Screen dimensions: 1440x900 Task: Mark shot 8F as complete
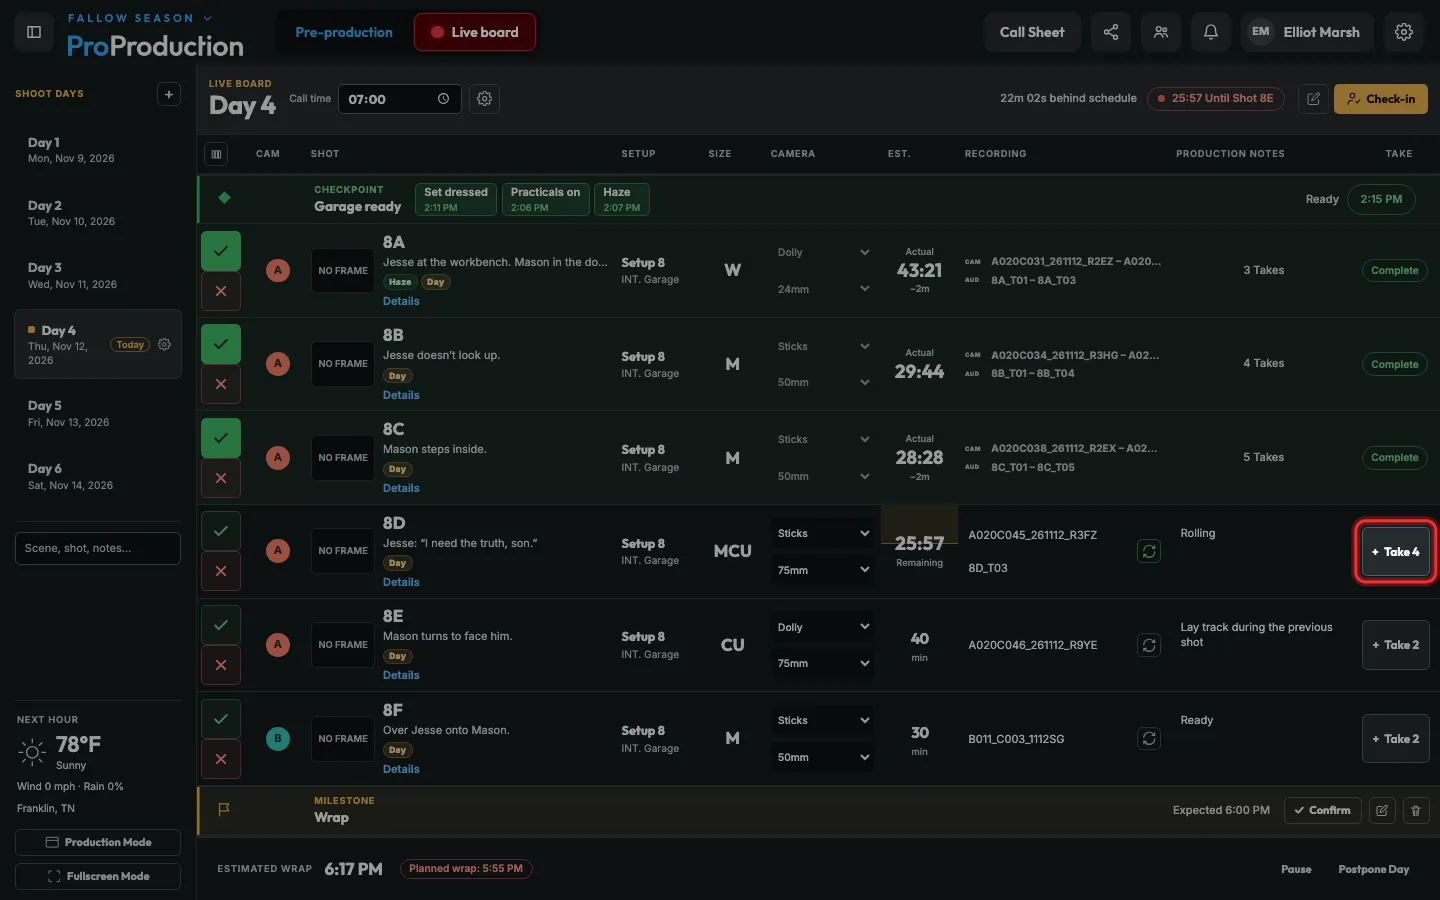tap(221, 719)
